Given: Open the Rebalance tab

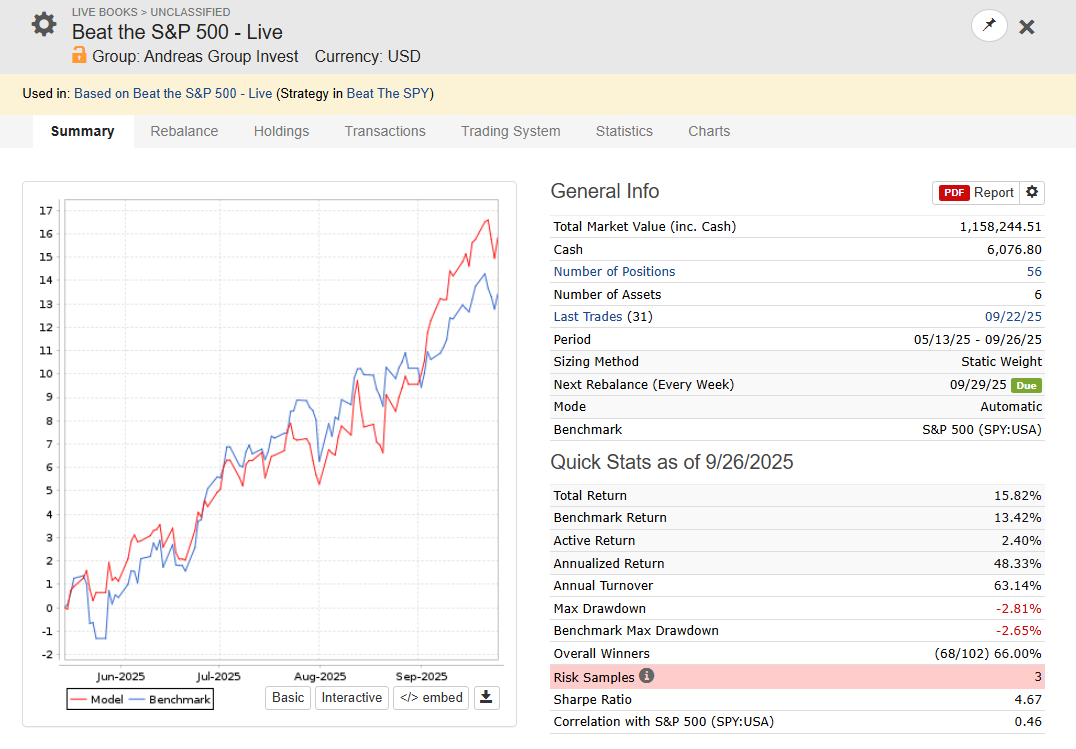Looking at the screenshot, I should pyautogui.click(x=184, y=131).
